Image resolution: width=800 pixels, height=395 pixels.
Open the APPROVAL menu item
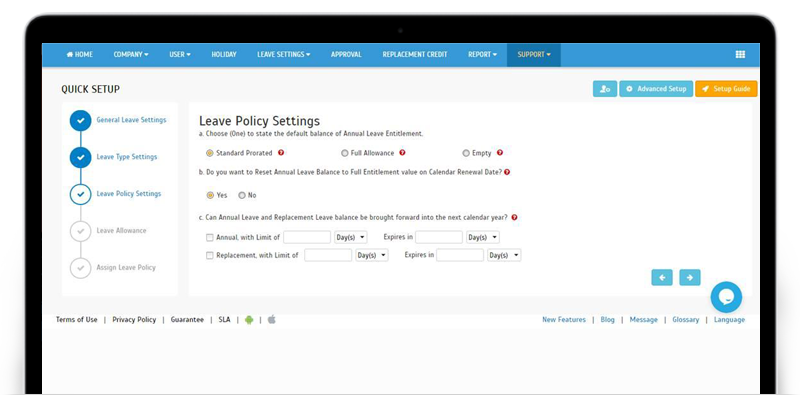(x=346, y=55)
